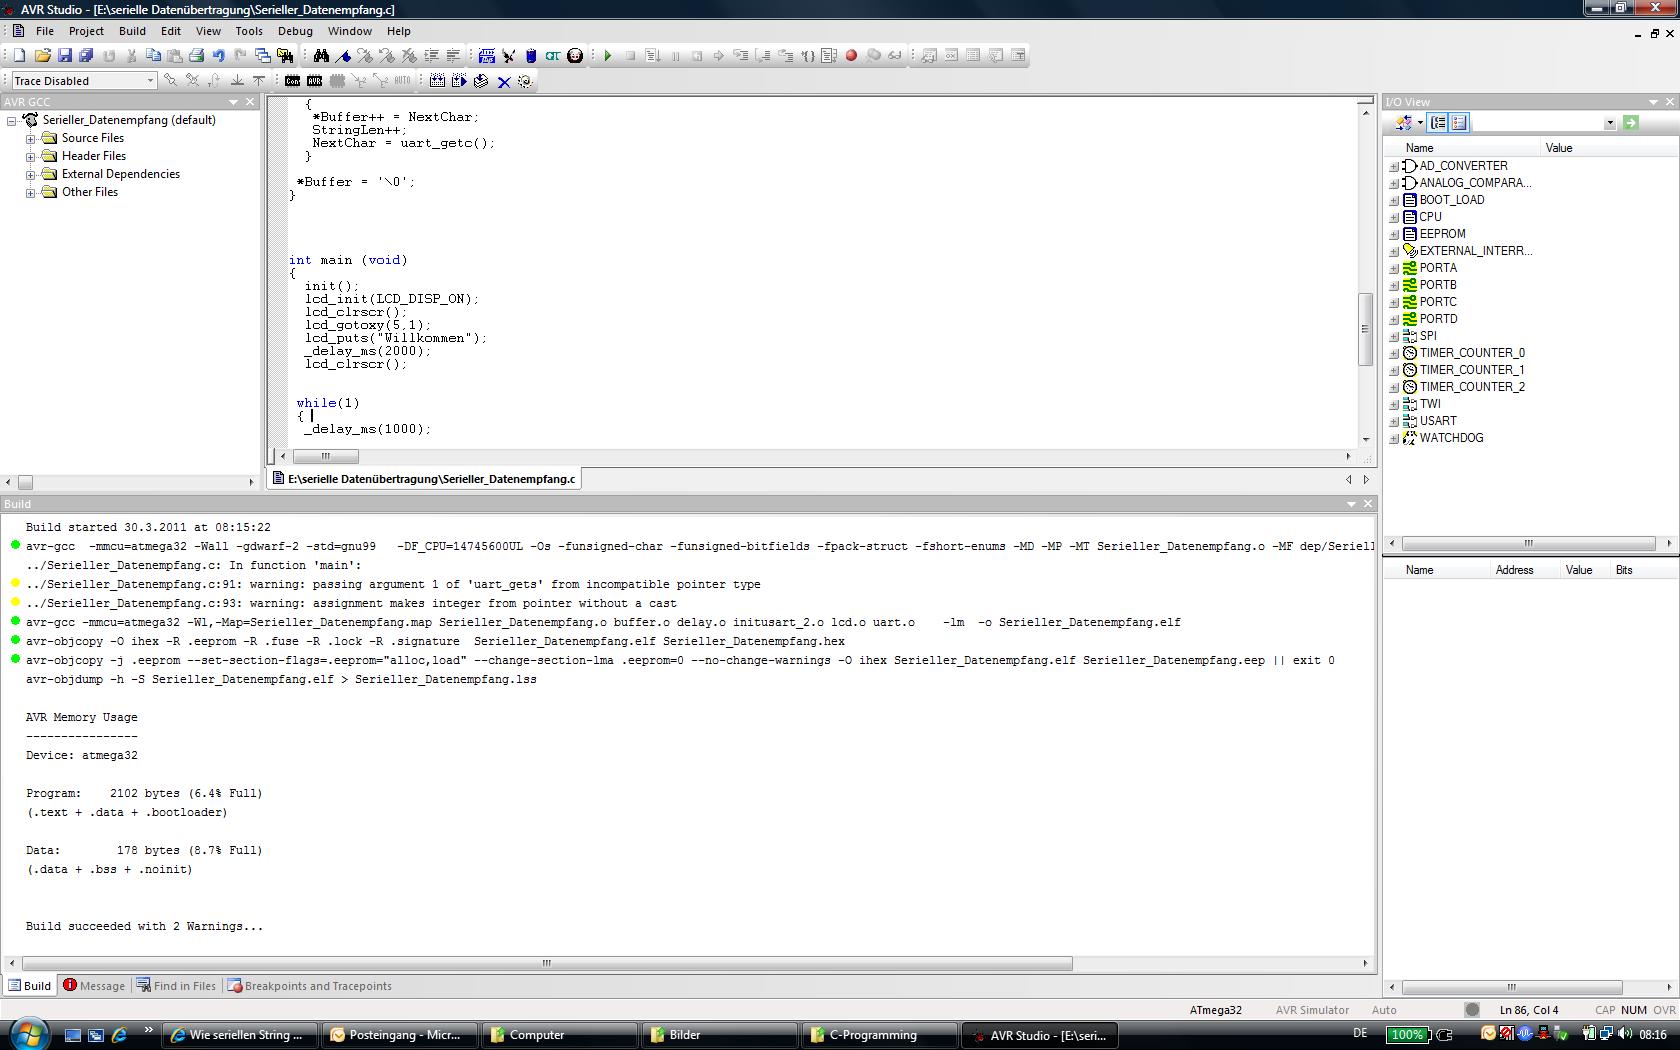Click the Name column header in I/O View
Viewport: 1680px width, 1050px height.
1462,148
